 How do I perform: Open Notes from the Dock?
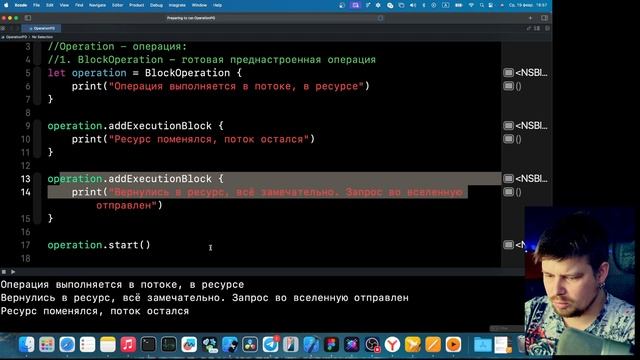[x=108, y=344]
